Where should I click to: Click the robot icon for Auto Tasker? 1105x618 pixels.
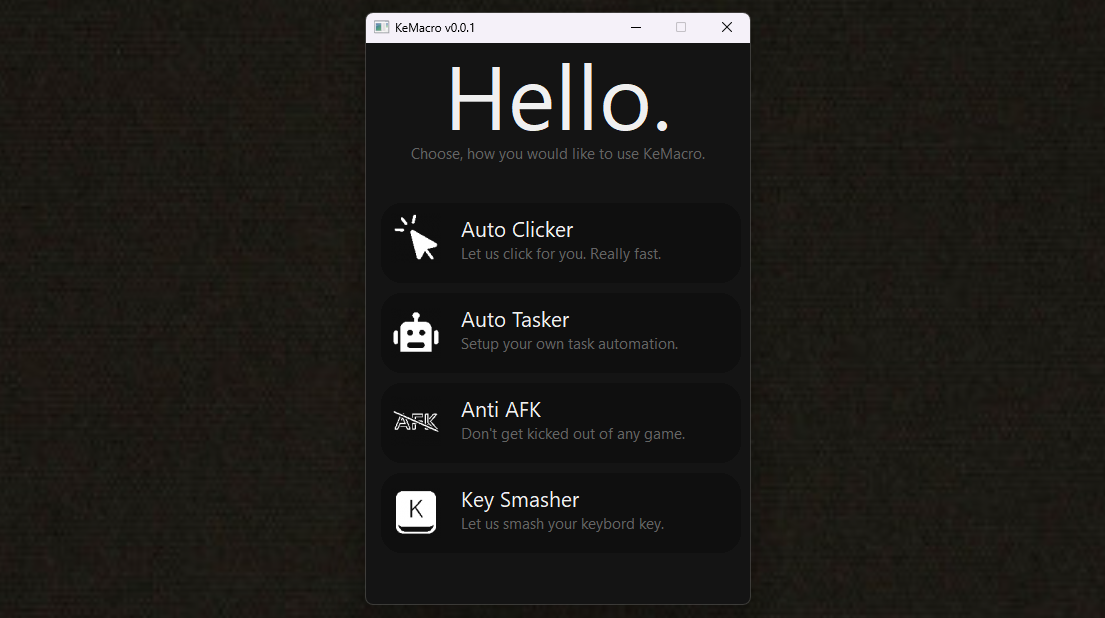click(x=416, y=333)
